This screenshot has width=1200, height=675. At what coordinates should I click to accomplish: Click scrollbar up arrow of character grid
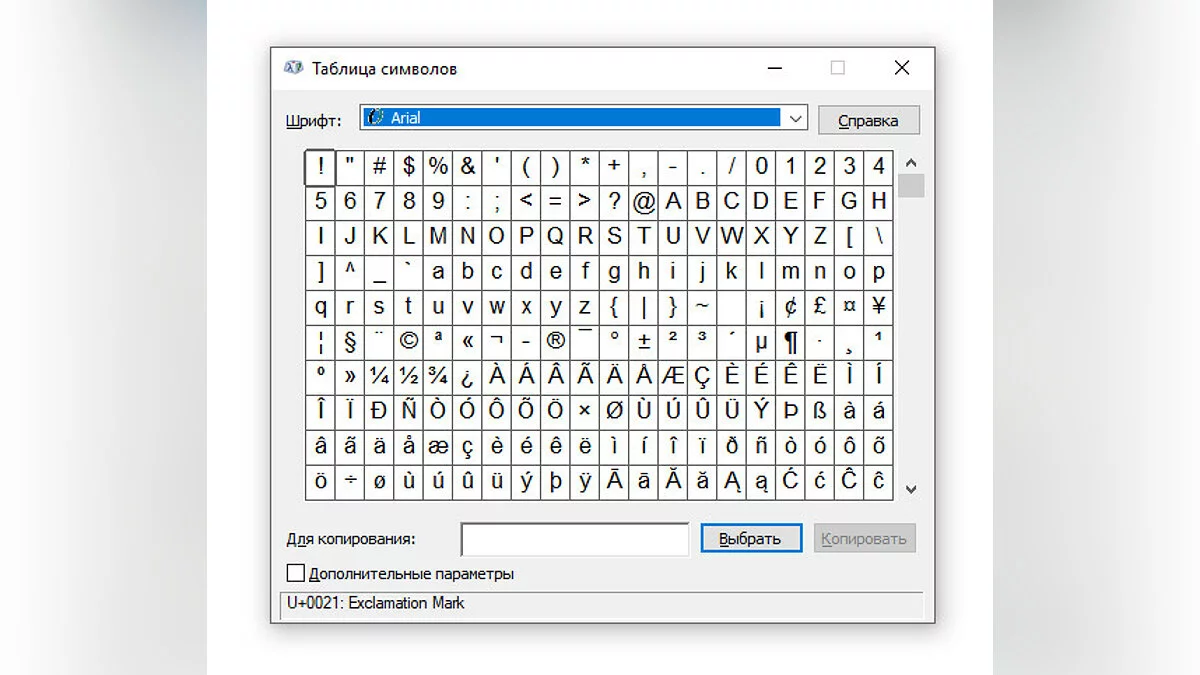coord(910,163)
